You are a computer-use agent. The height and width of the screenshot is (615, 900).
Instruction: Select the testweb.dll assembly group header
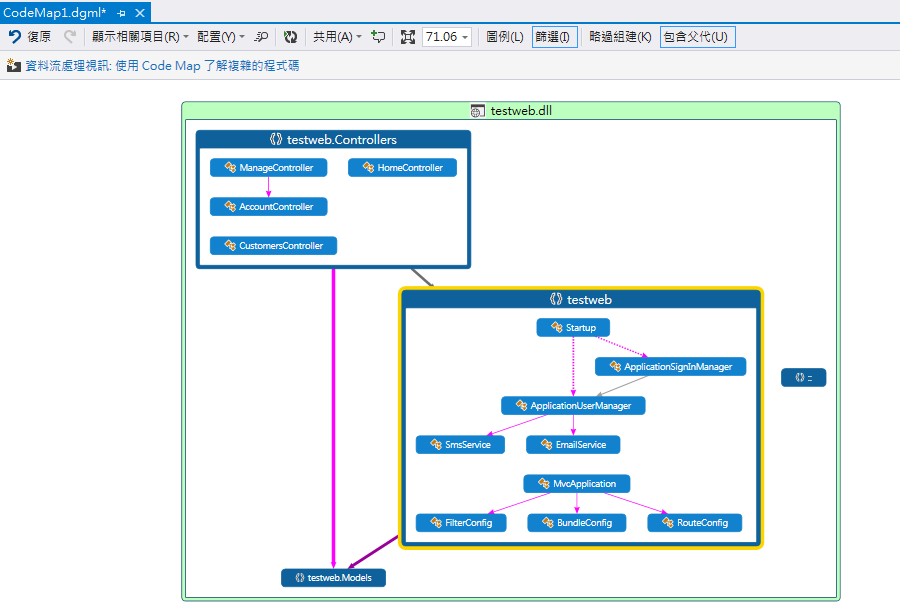[511, 111]
